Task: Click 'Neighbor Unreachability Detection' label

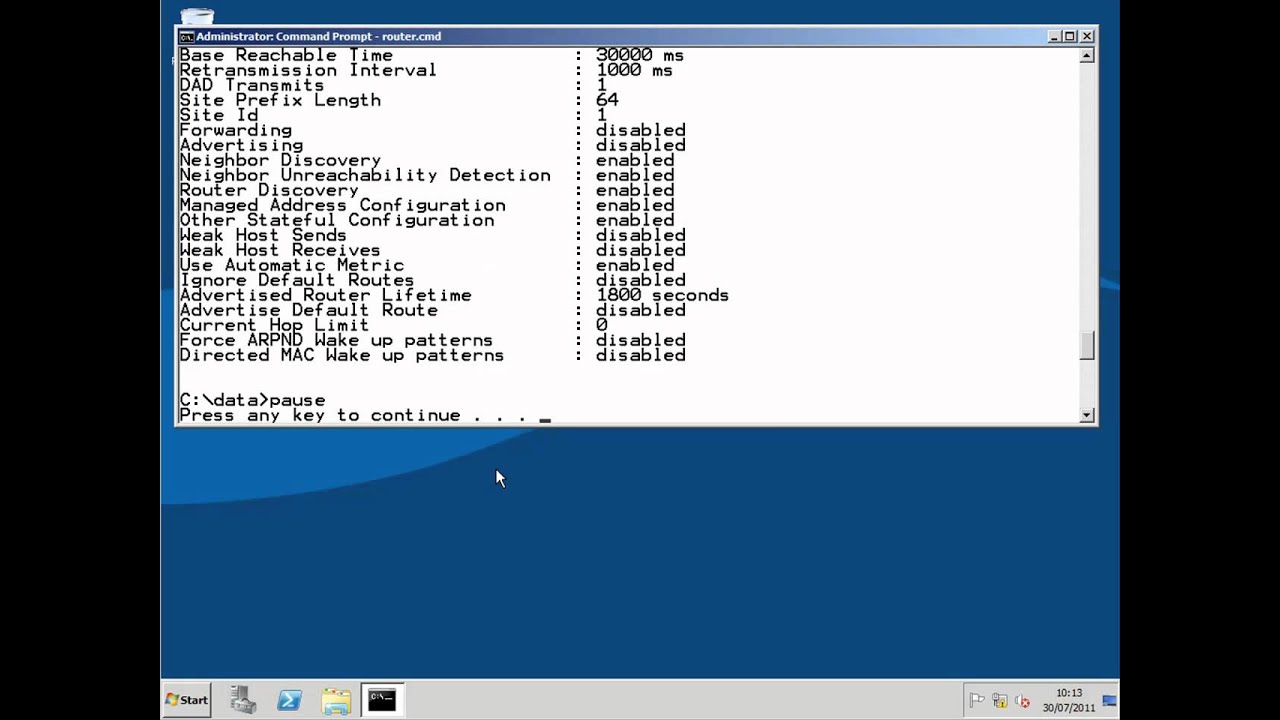Action: (x=365, y=175)
